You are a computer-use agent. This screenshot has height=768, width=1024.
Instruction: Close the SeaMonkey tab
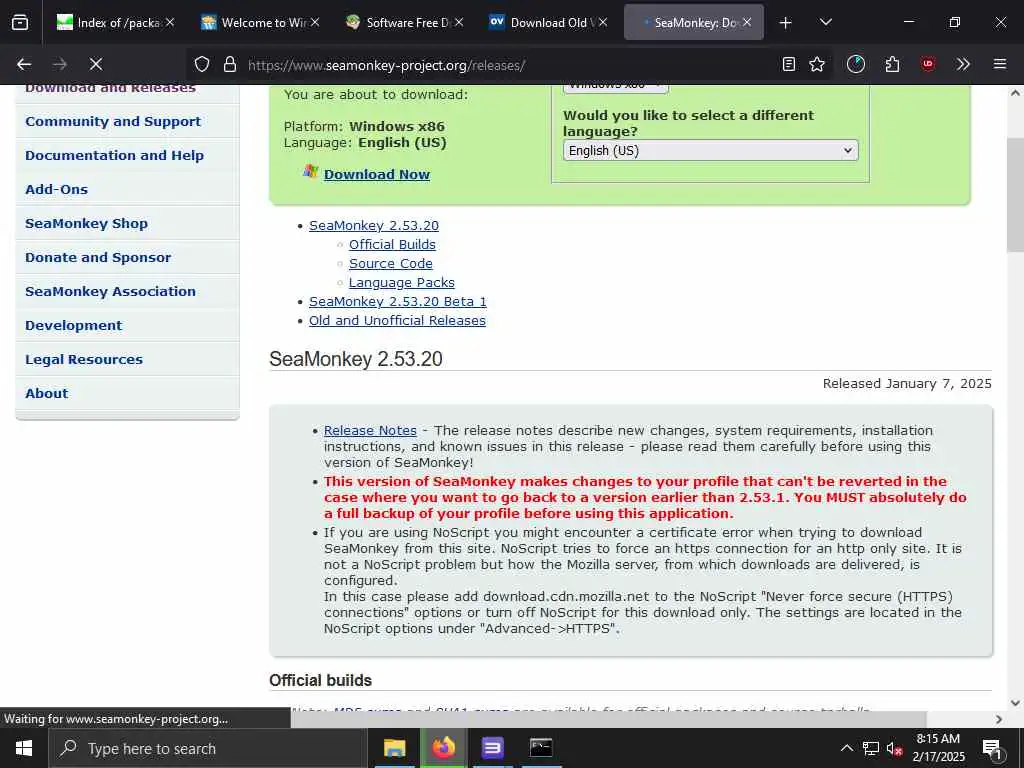747,22
